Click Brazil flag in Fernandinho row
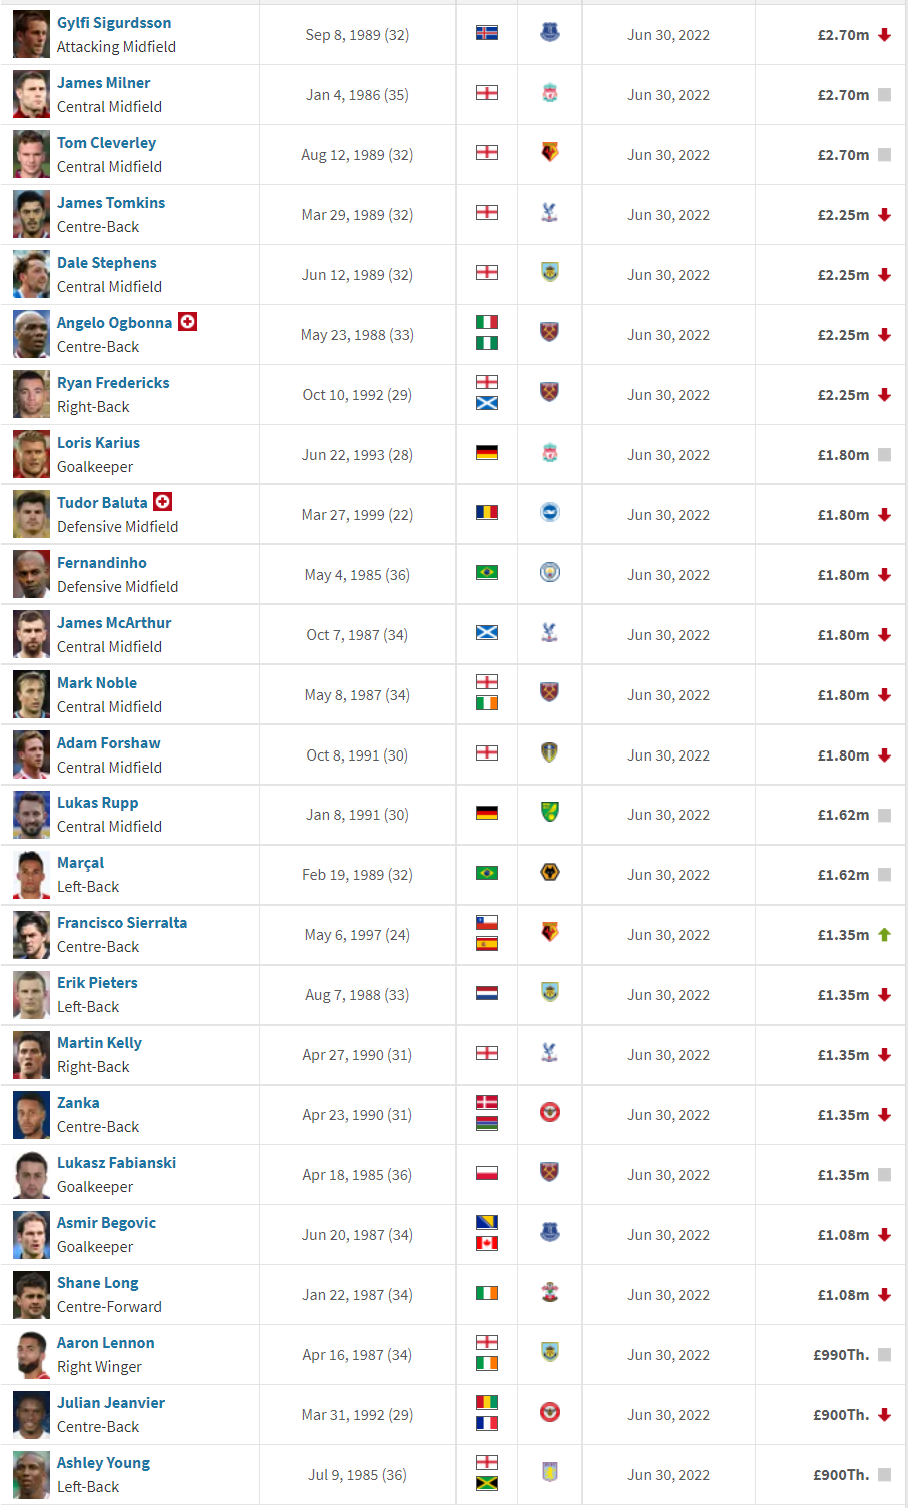The height and width of the screenshot is (1508, 908). [x=487, y=573]
